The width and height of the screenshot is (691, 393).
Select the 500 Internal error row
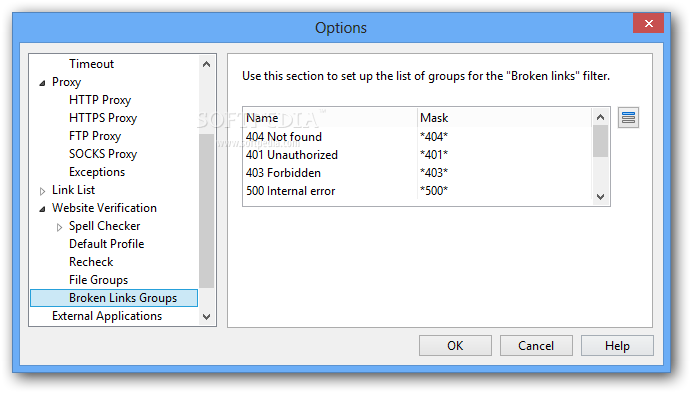tap(417, 191)
